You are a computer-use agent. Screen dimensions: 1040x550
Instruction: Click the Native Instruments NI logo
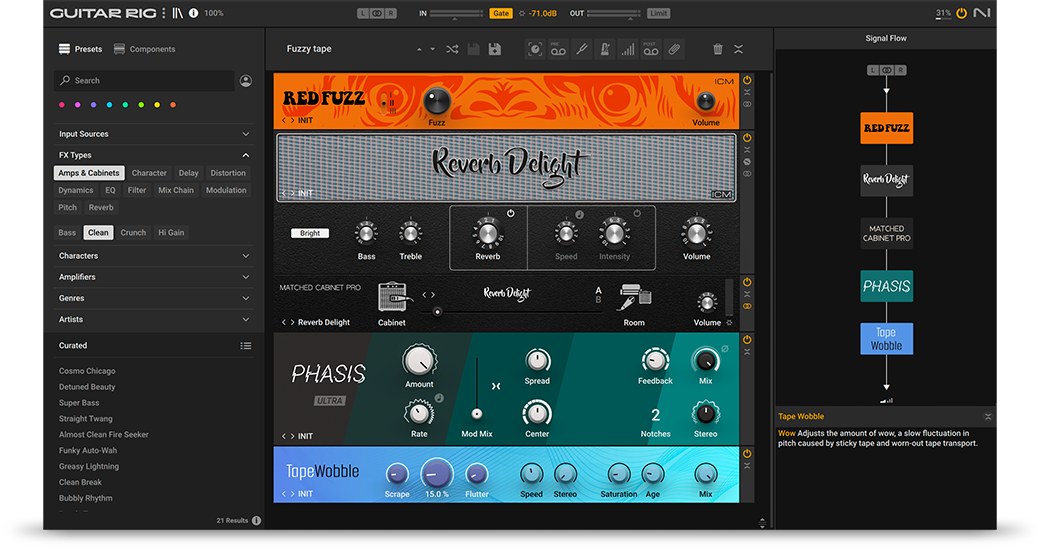[x=982, y=13]
